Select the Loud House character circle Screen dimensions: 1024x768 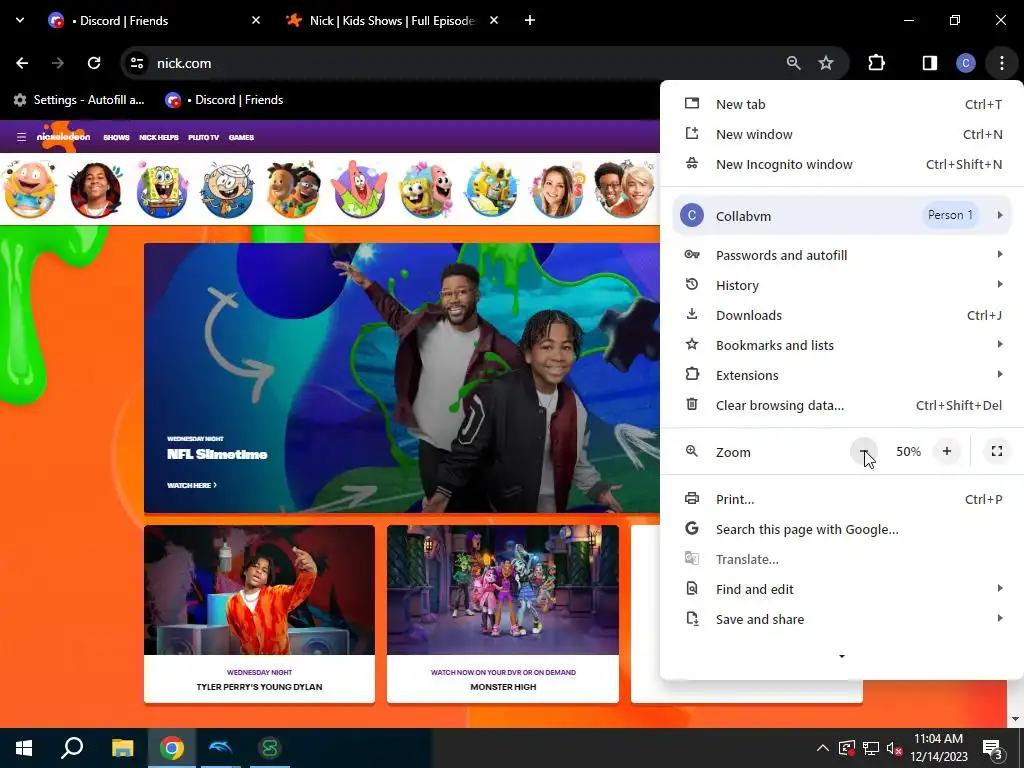coord(227,189)
